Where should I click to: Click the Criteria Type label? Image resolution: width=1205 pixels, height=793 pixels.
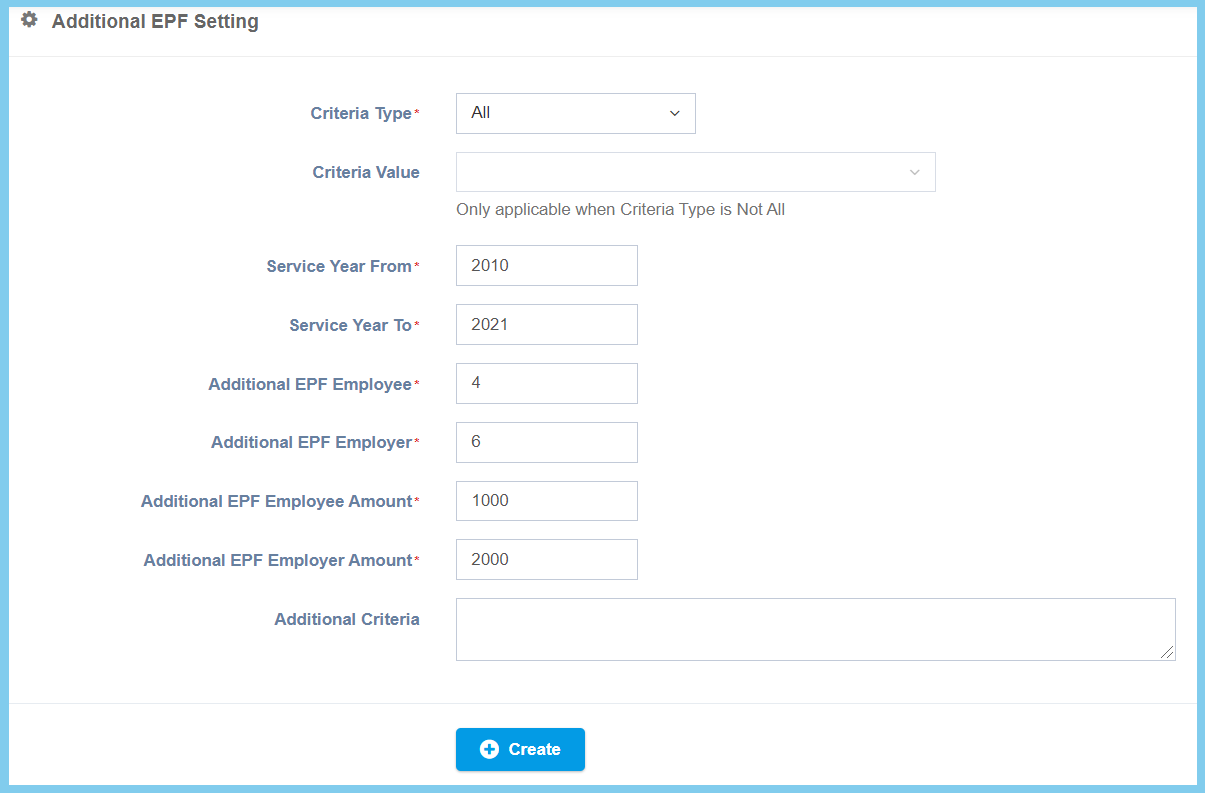pyautogui.click(x=360, y=114)
